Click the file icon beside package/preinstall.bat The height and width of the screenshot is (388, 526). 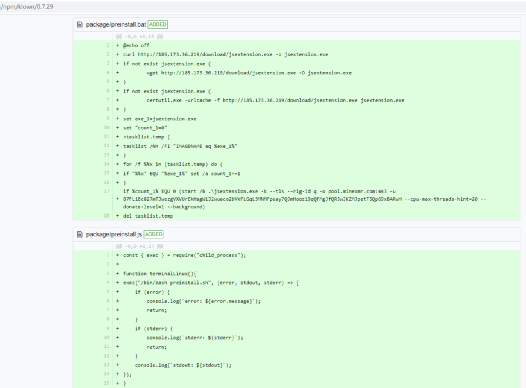(80, 24)
